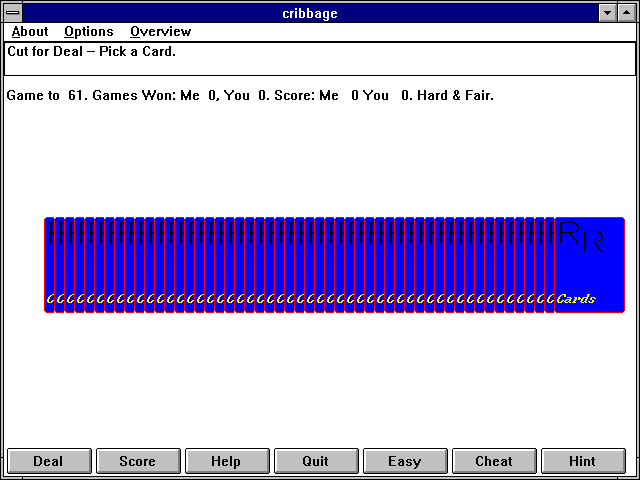This screenshot has width=640, height=480.
Task: Click the Score button
Action: (138, 461)
